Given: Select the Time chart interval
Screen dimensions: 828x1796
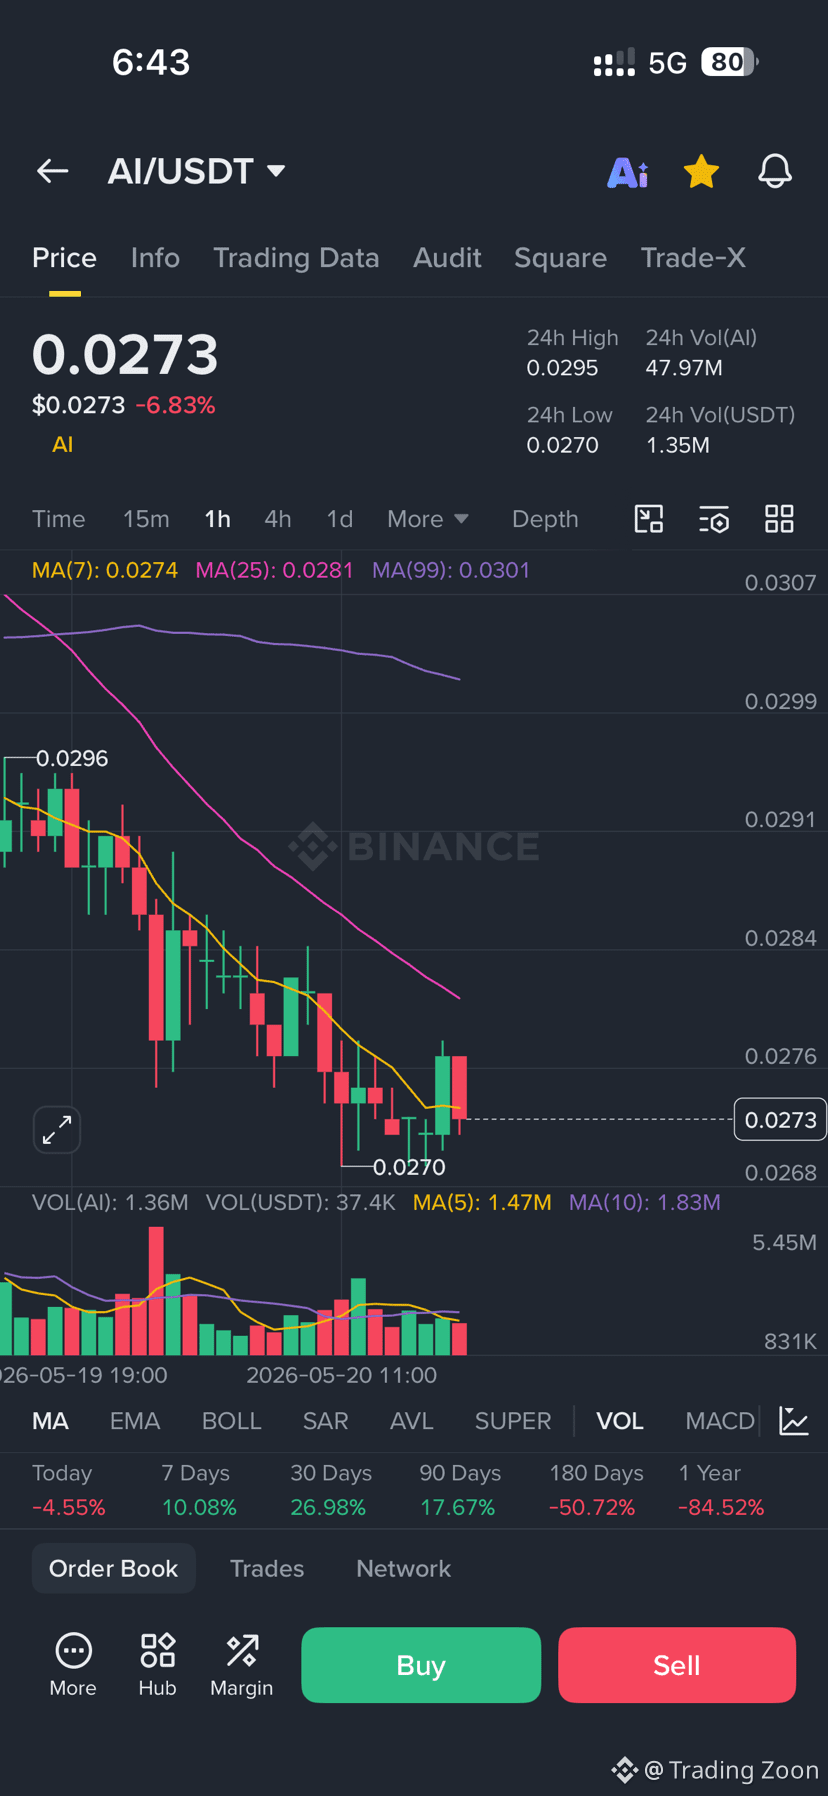Looking at the screenshot, I should click(x=58, y=519).
